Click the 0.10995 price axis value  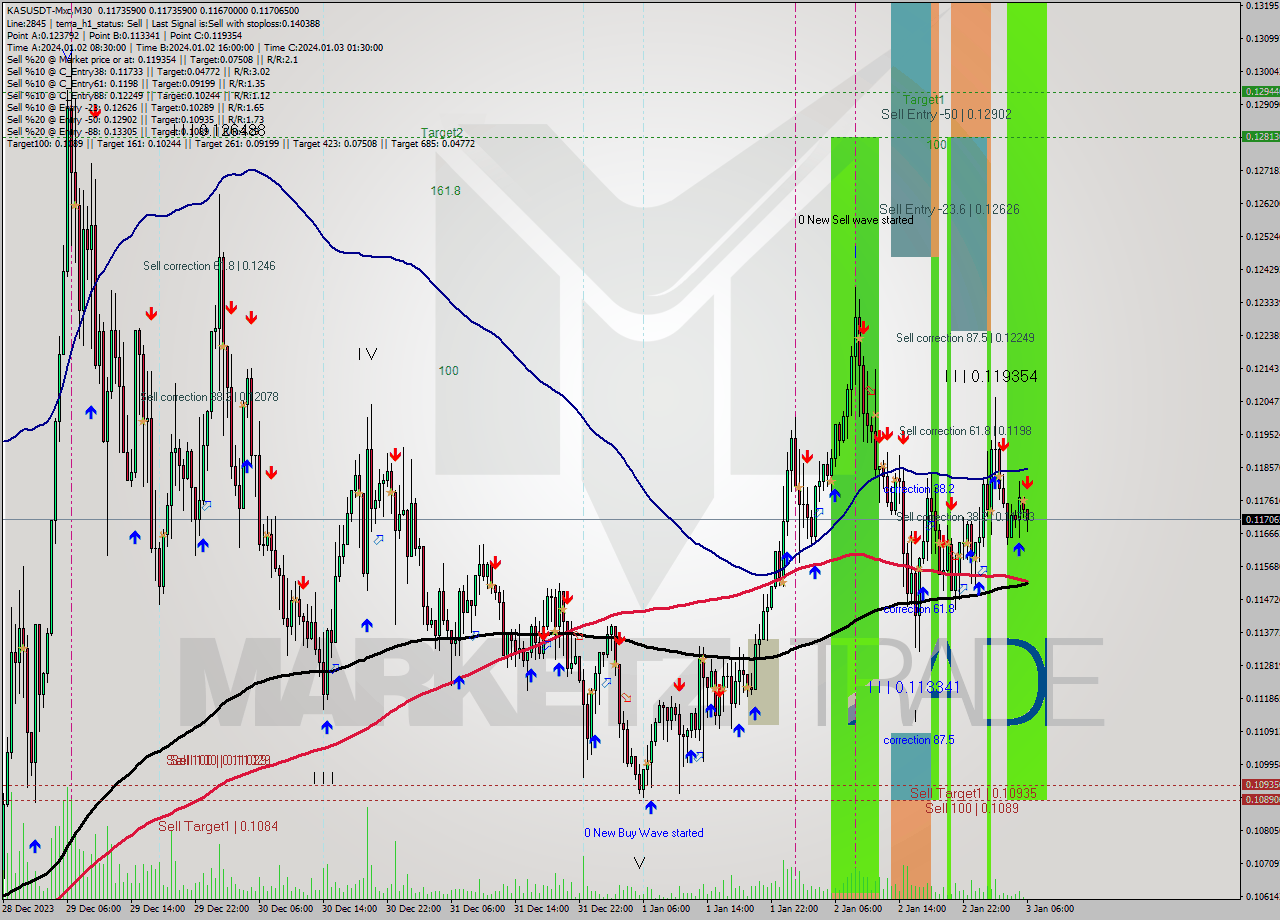pyautogui.click(x=1262, y=765)
